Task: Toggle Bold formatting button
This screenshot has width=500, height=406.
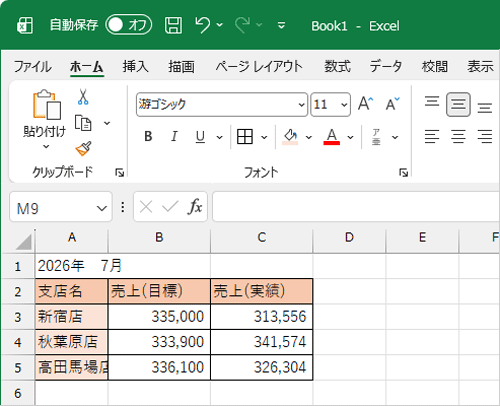Action: (x=148, y=136)
